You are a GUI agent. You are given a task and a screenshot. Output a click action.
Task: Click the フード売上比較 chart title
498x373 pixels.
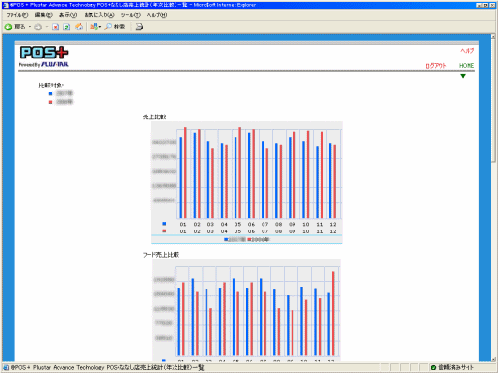click(161, 255)
